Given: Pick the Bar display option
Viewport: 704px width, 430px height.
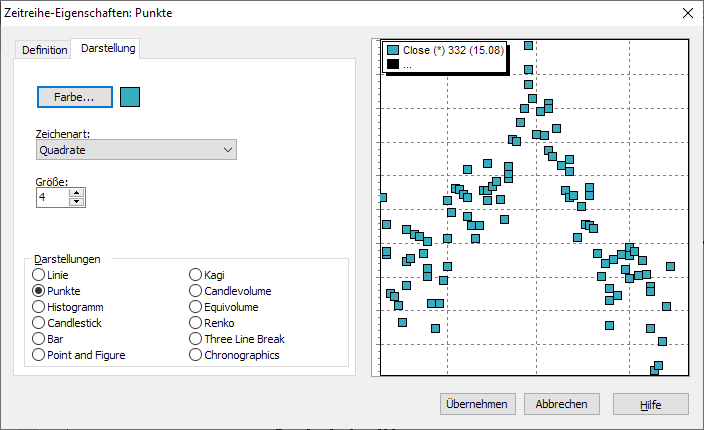Looking at the screenshot, I should point(39,339).
